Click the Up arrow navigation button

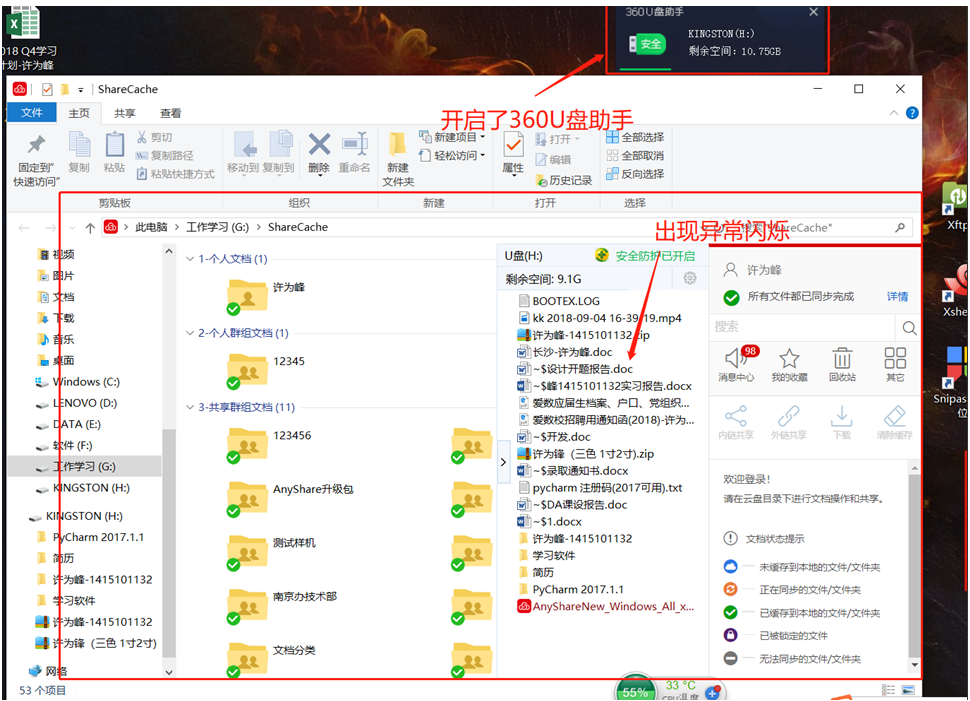click(x=90, y=228)
